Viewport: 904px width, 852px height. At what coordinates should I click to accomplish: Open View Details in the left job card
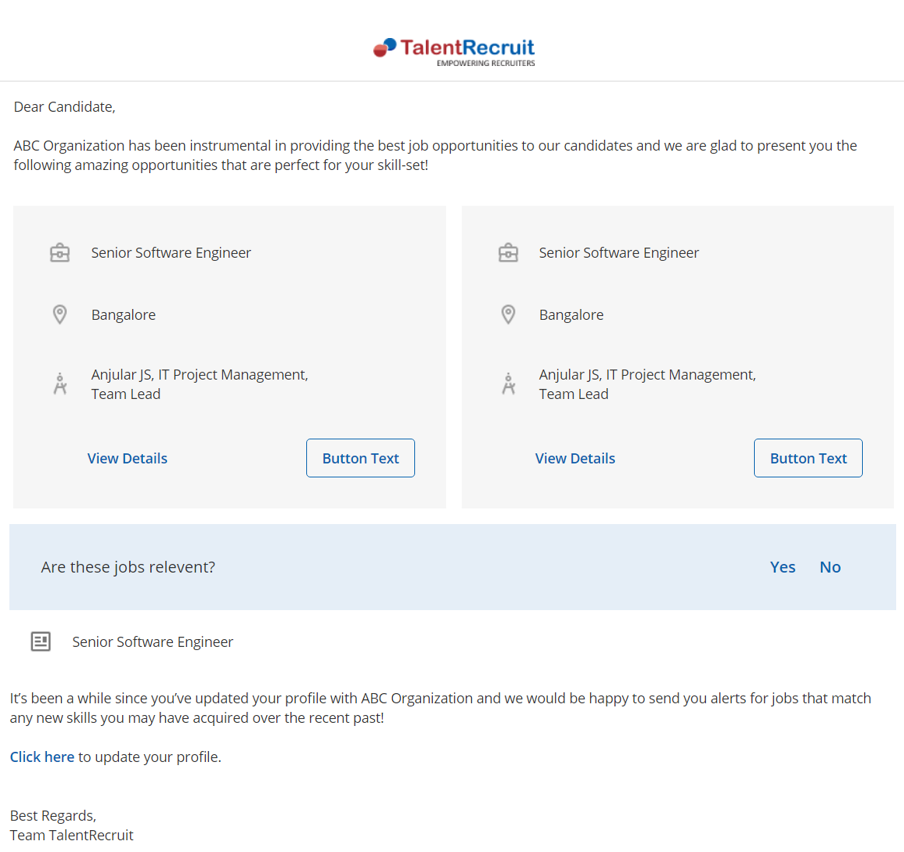pos(127,458)
